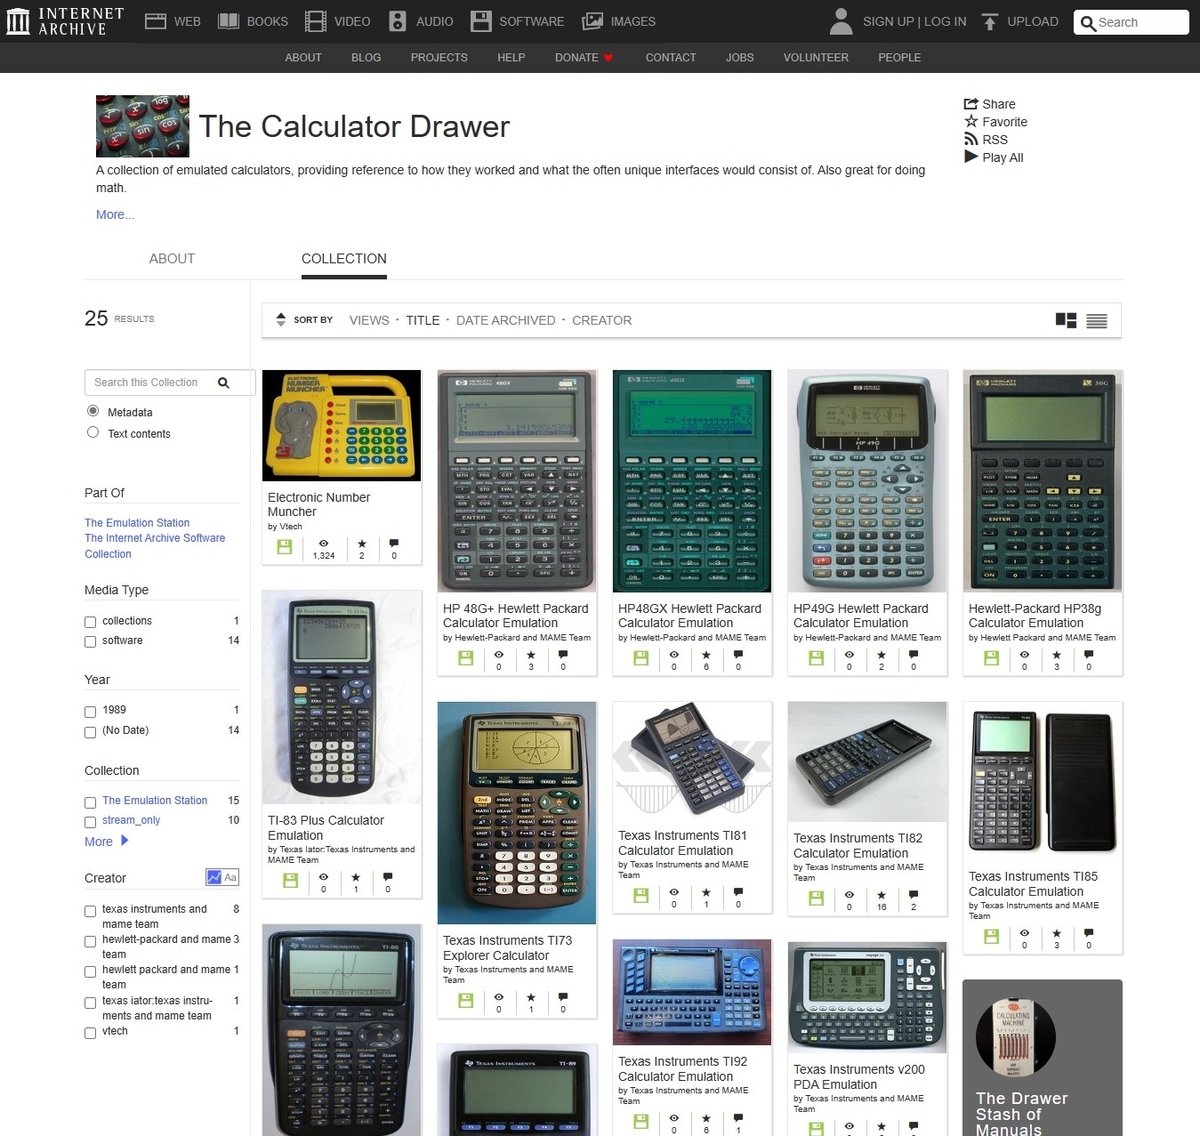Open the PROJECTS page from the menu
This screenshot has width=1200, height=1136.
click(439, 57)
